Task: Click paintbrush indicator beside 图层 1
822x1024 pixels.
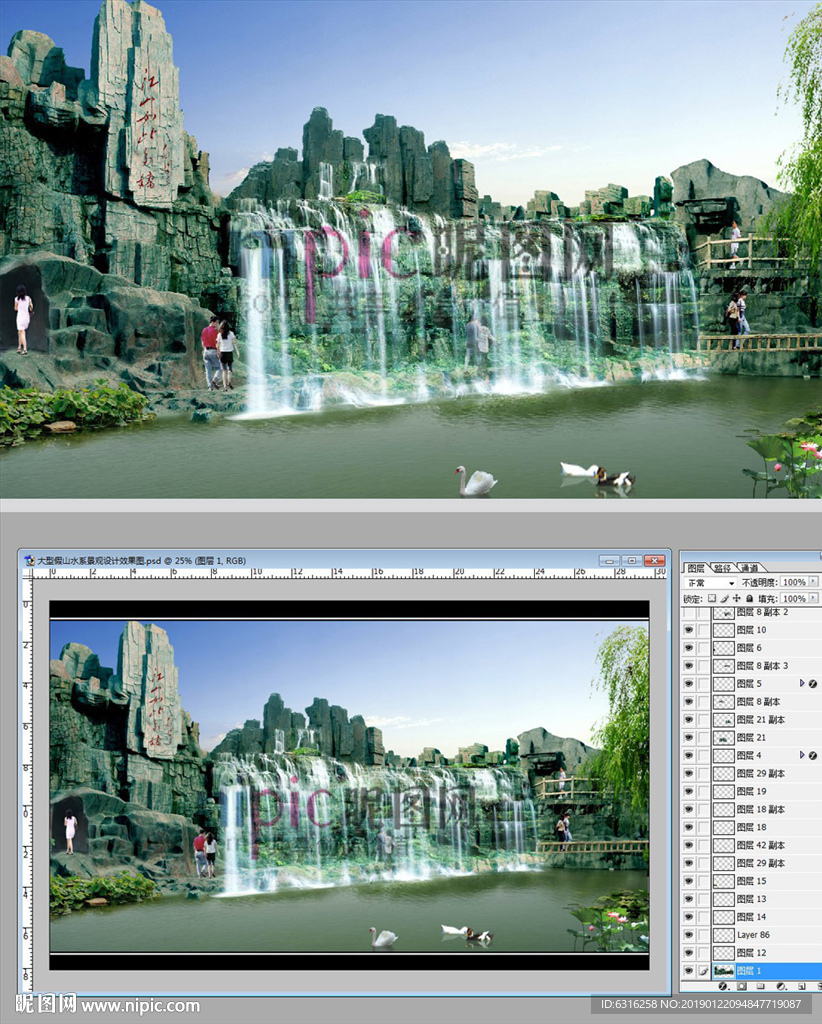Action: coord(703,971)
